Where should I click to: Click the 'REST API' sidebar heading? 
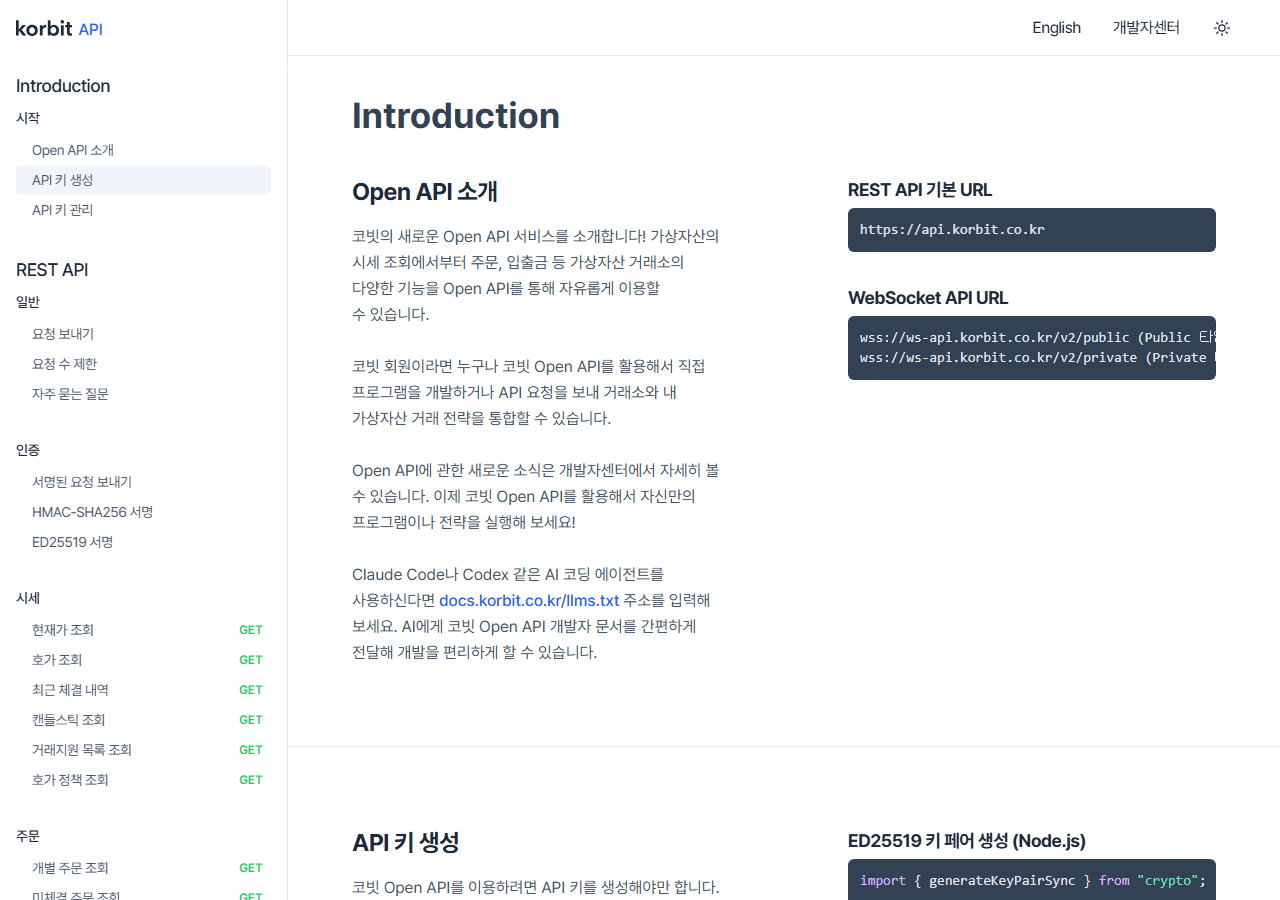point(52,270)
